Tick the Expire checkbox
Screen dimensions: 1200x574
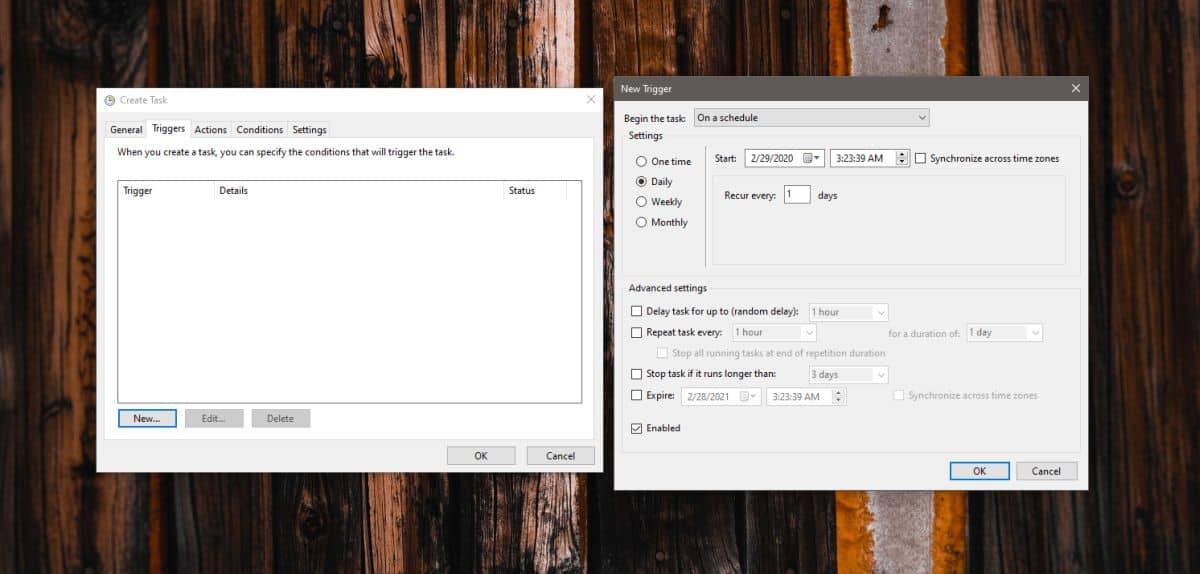click(637, 396)
